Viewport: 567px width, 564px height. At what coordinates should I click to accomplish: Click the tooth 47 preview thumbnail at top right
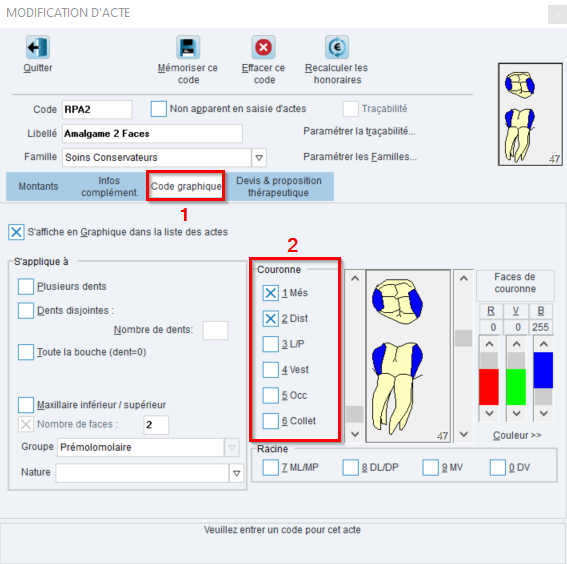click(530, 114)
